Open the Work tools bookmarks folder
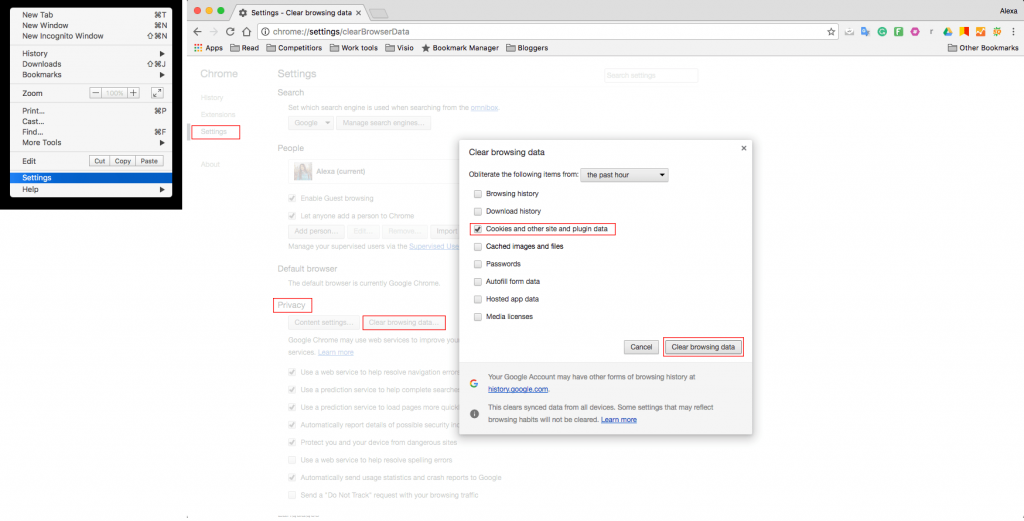This screenshot has width=1024, height=521. [x=353, y=48]
